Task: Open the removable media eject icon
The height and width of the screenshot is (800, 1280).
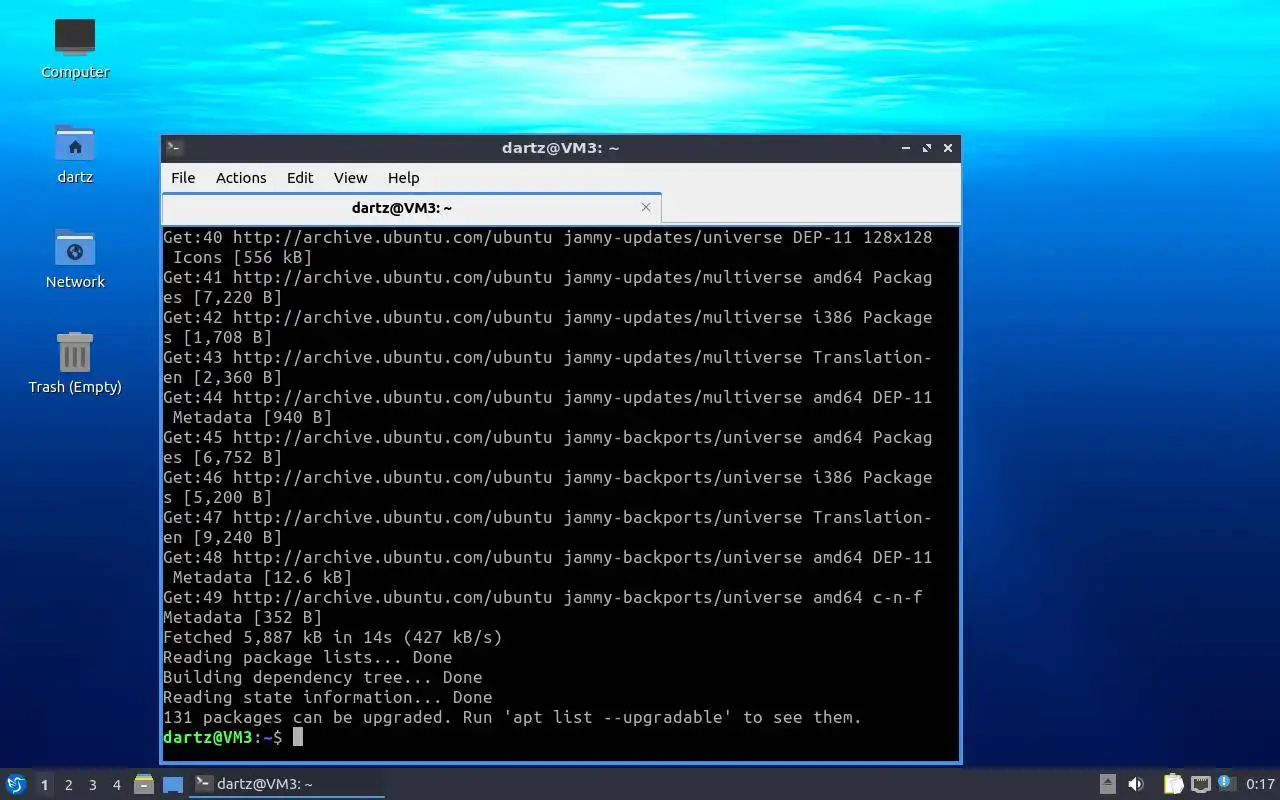Action: [x=1108, y=784]
